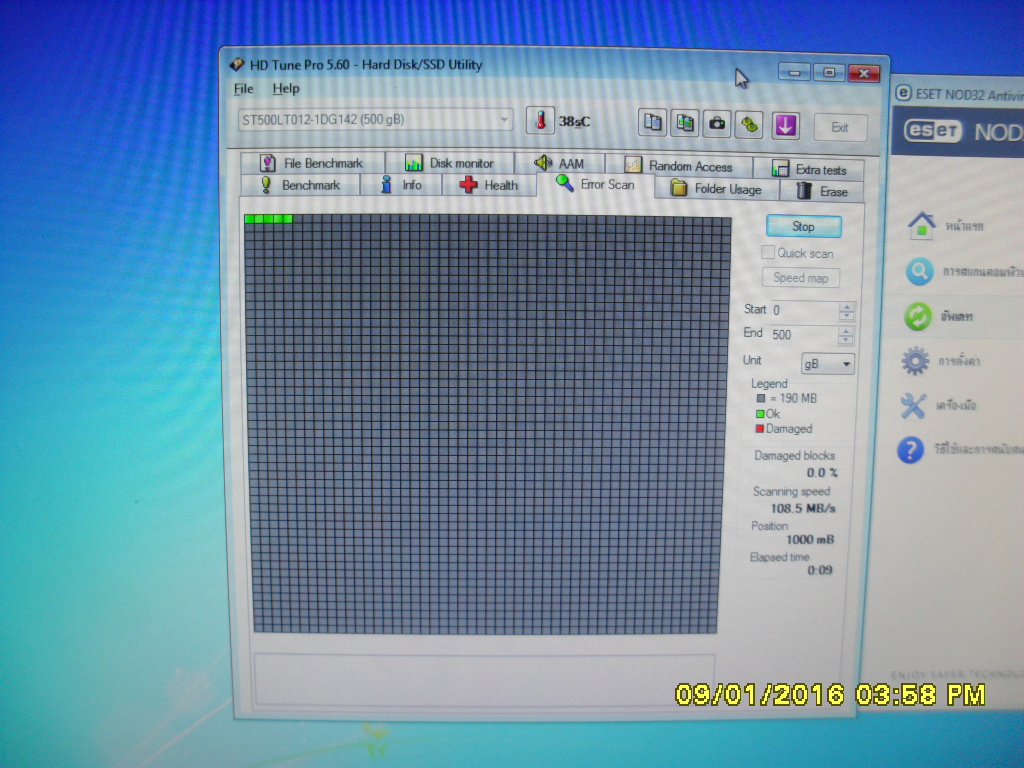This screenshot has width=1024, height=768.
Task: Switch to the Erase tab
Action: (822, 191)
